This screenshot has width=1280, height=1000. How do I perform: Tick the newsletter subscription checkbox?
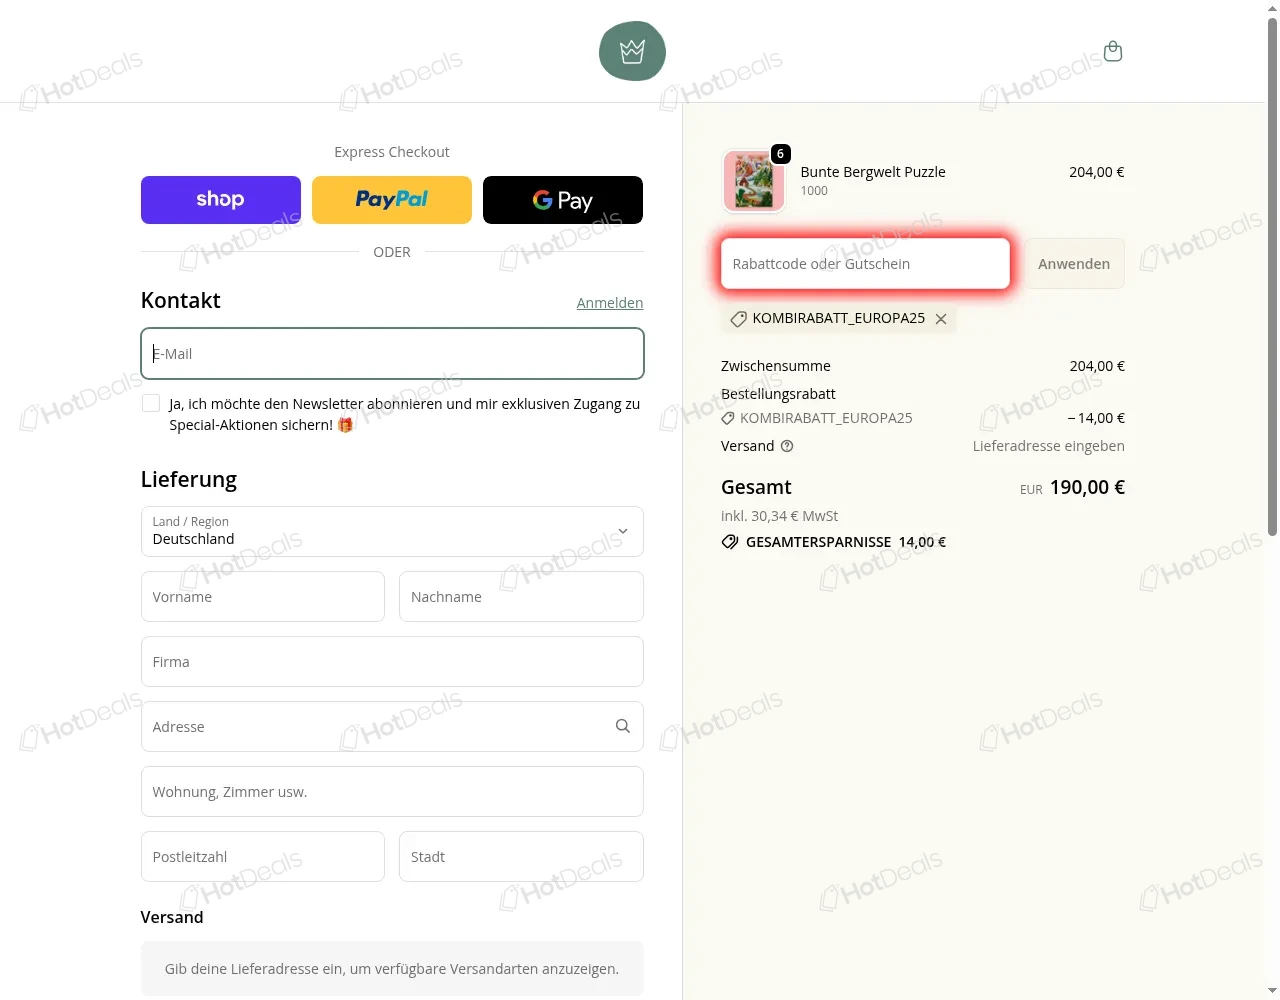point(151,403)
